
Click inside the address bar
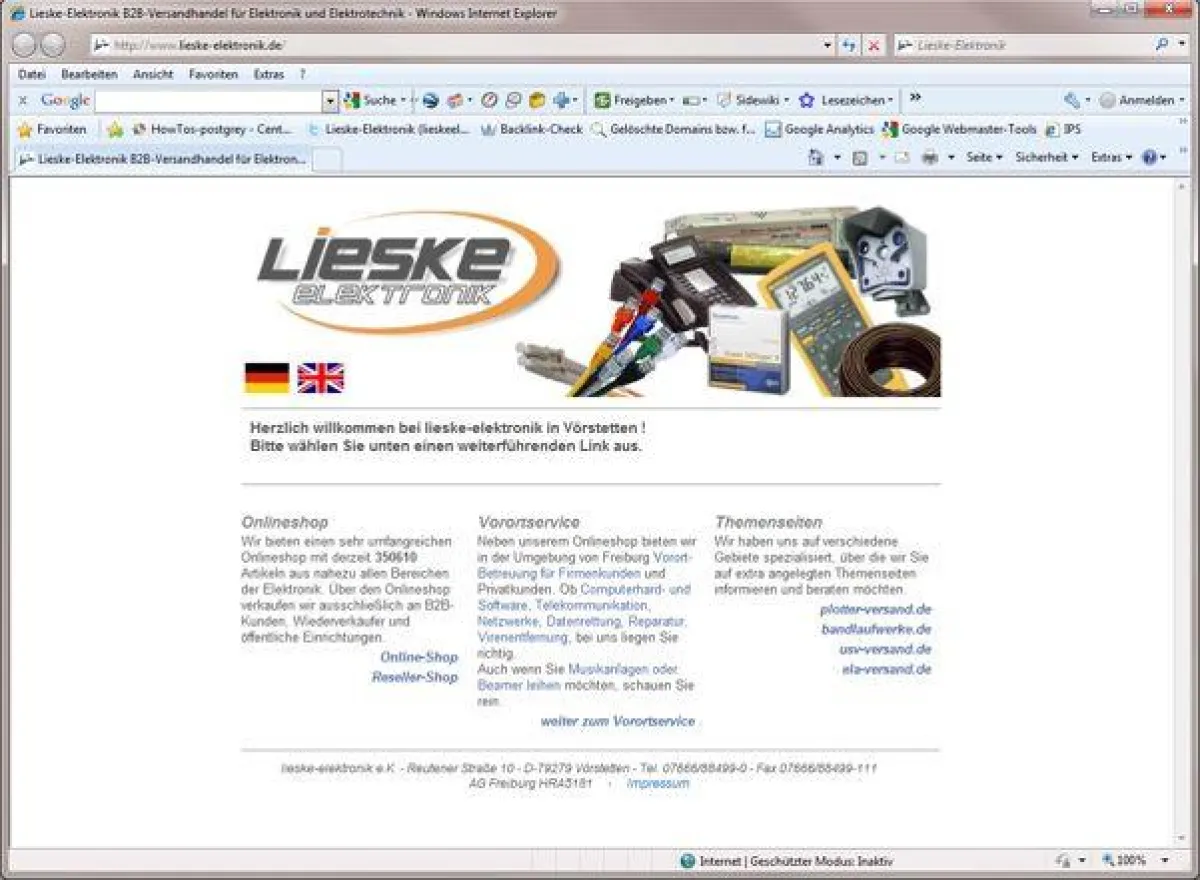tap(400, 45)
